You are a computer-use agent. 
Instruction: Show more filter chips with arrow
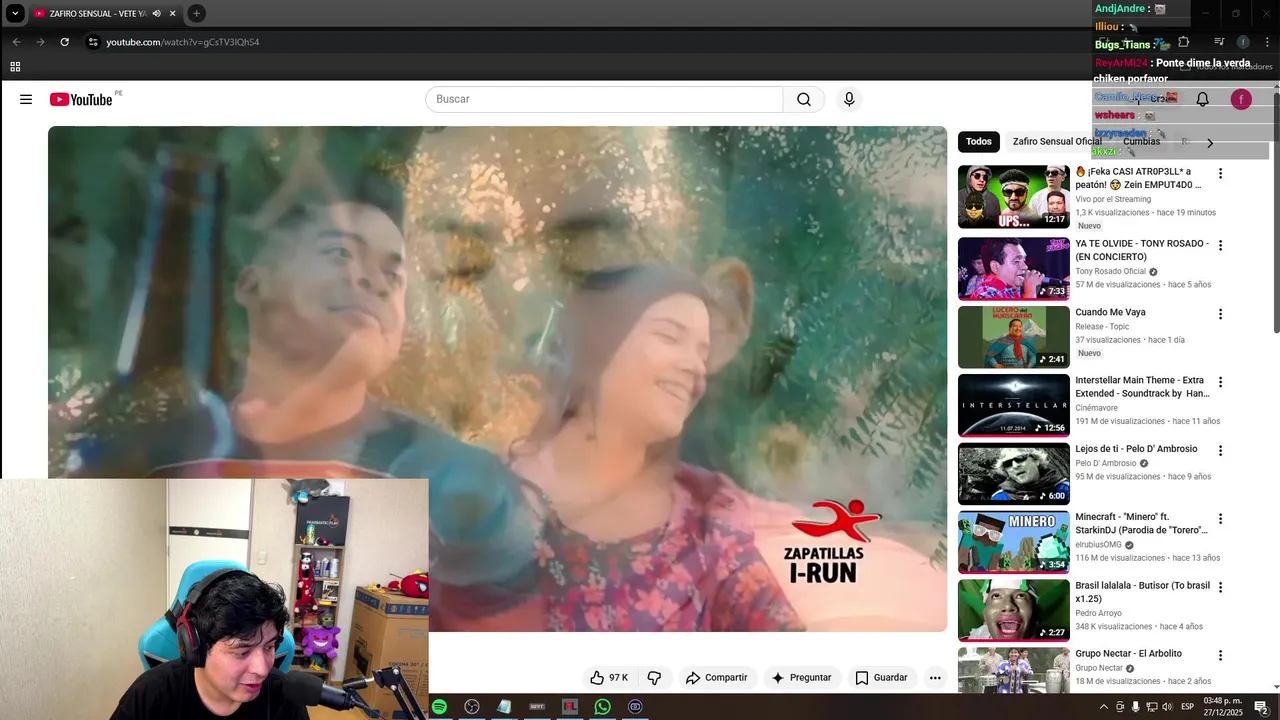pyautogui.click(x=1210, y=143)
